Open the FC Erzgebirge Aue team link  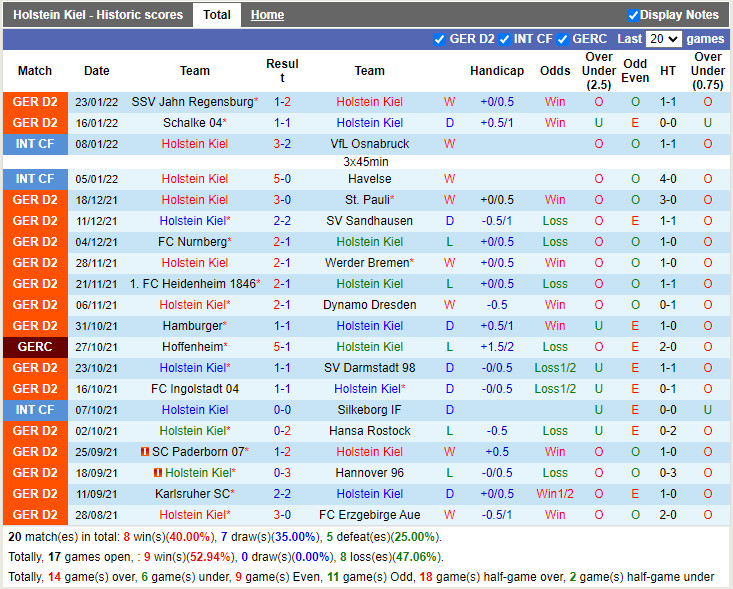(369, 515)
